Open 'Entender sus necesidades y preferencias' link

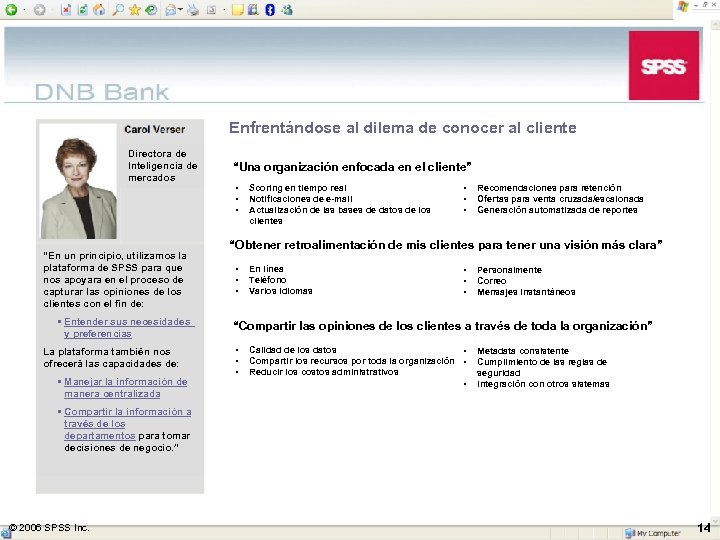pos(127,328)
